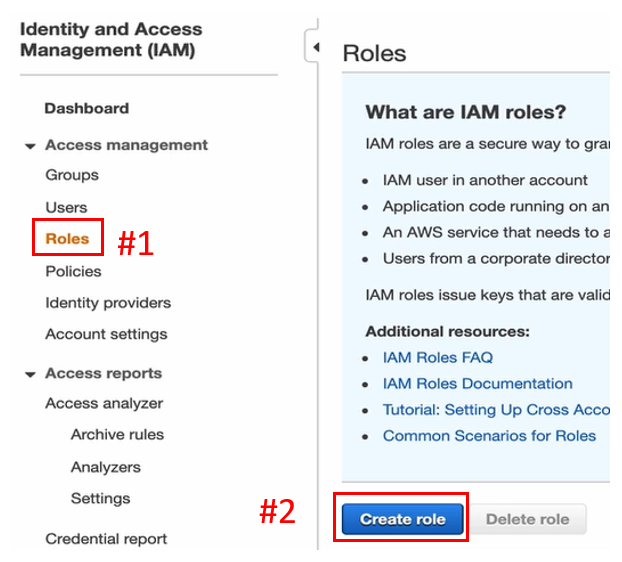Go to the Users page

click(66, 207)
